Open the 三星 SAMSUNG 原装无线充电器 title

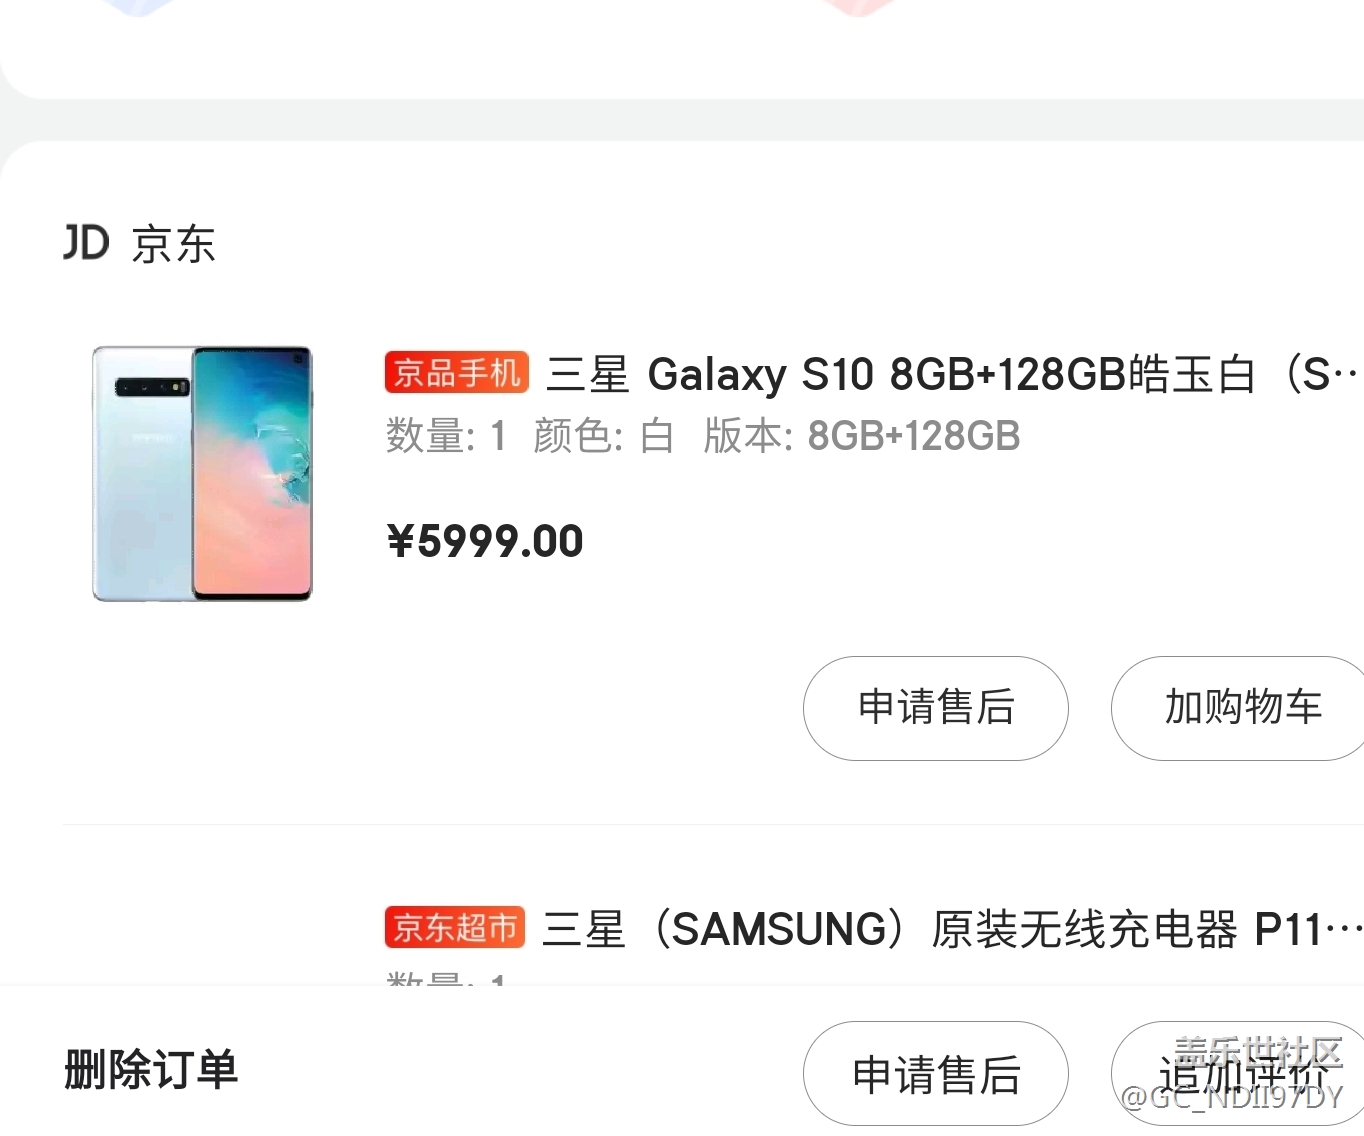tap(950, 930)
